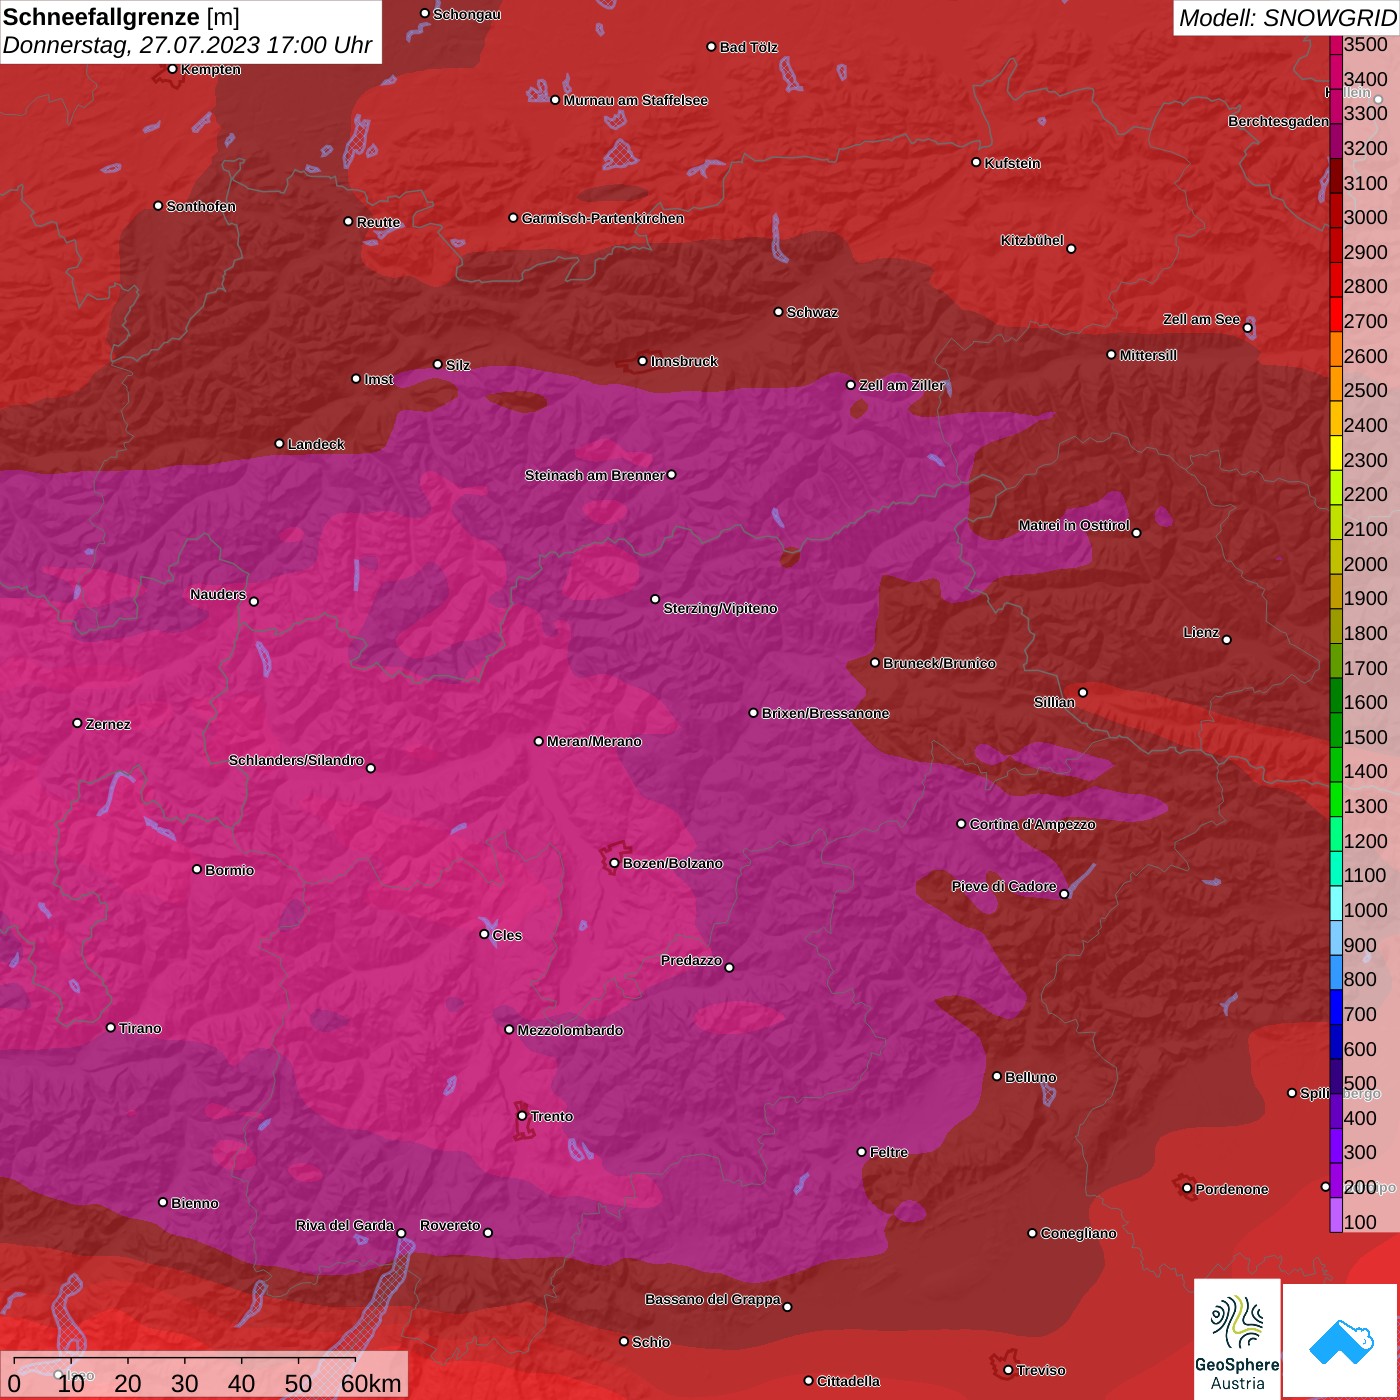Click the 'Mittersill' map label
This screenshot has width=1400, height=1400.
click(x=1148, y=355)
